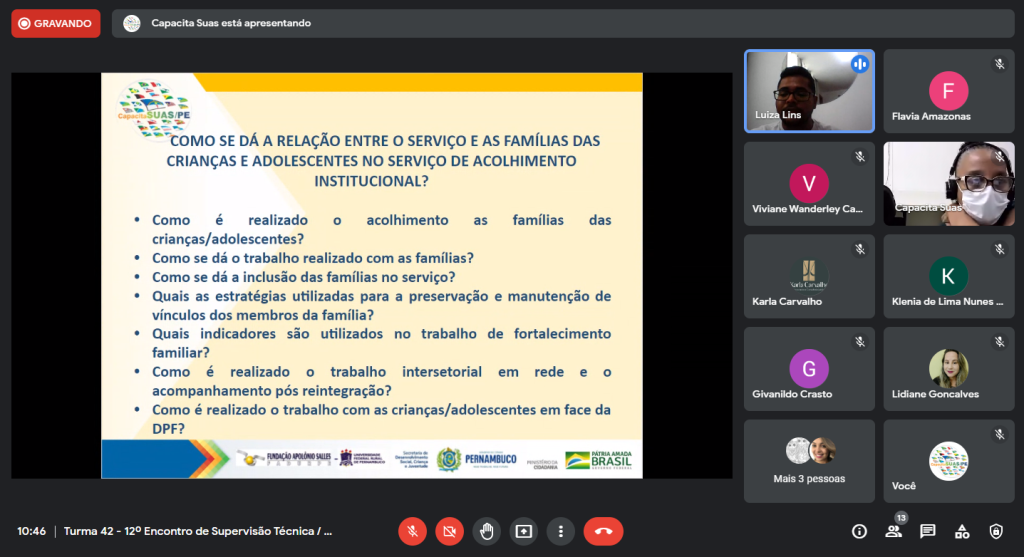Turn on the camera

click(449, 531)
